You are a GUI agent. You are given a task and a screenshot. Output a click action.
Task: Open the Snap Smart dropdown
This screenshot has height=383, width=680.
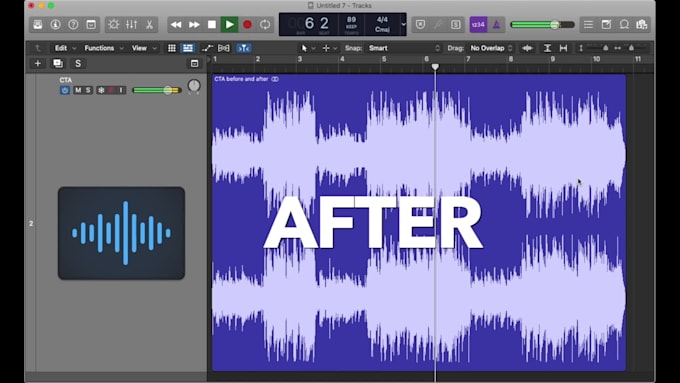[404, 48]
